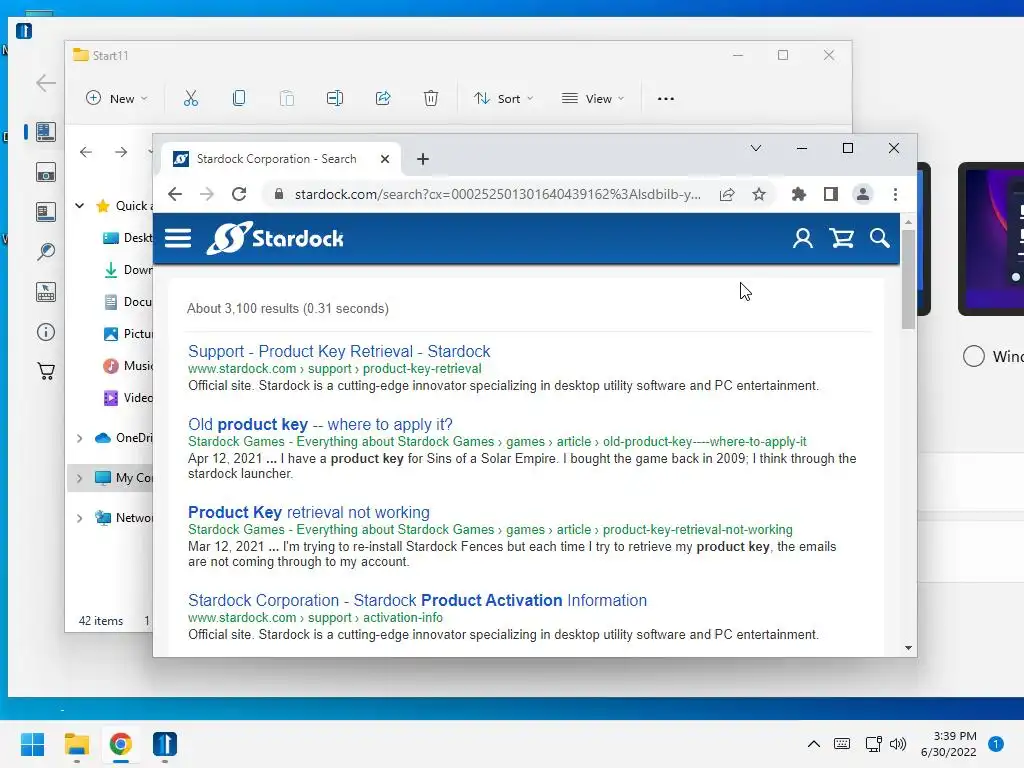Viewport: 1024px width, 768px height.
Task: Open Stardock hamburger menu
Action: click(178, 238)
